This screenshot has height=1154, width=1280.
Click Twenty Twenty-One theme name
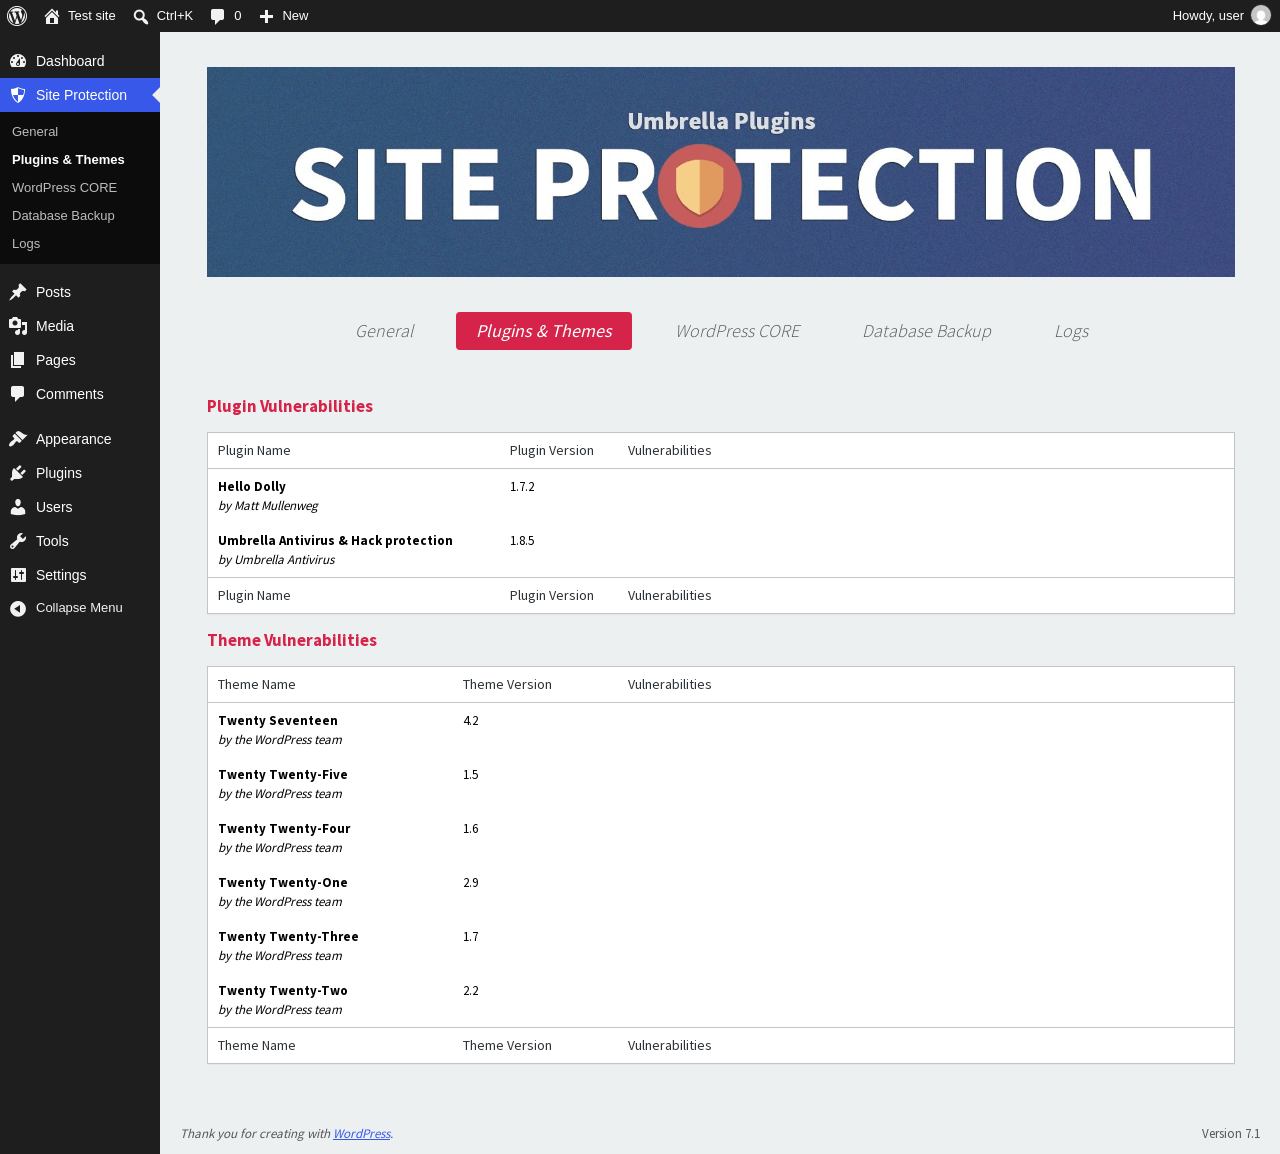point(283,883)
